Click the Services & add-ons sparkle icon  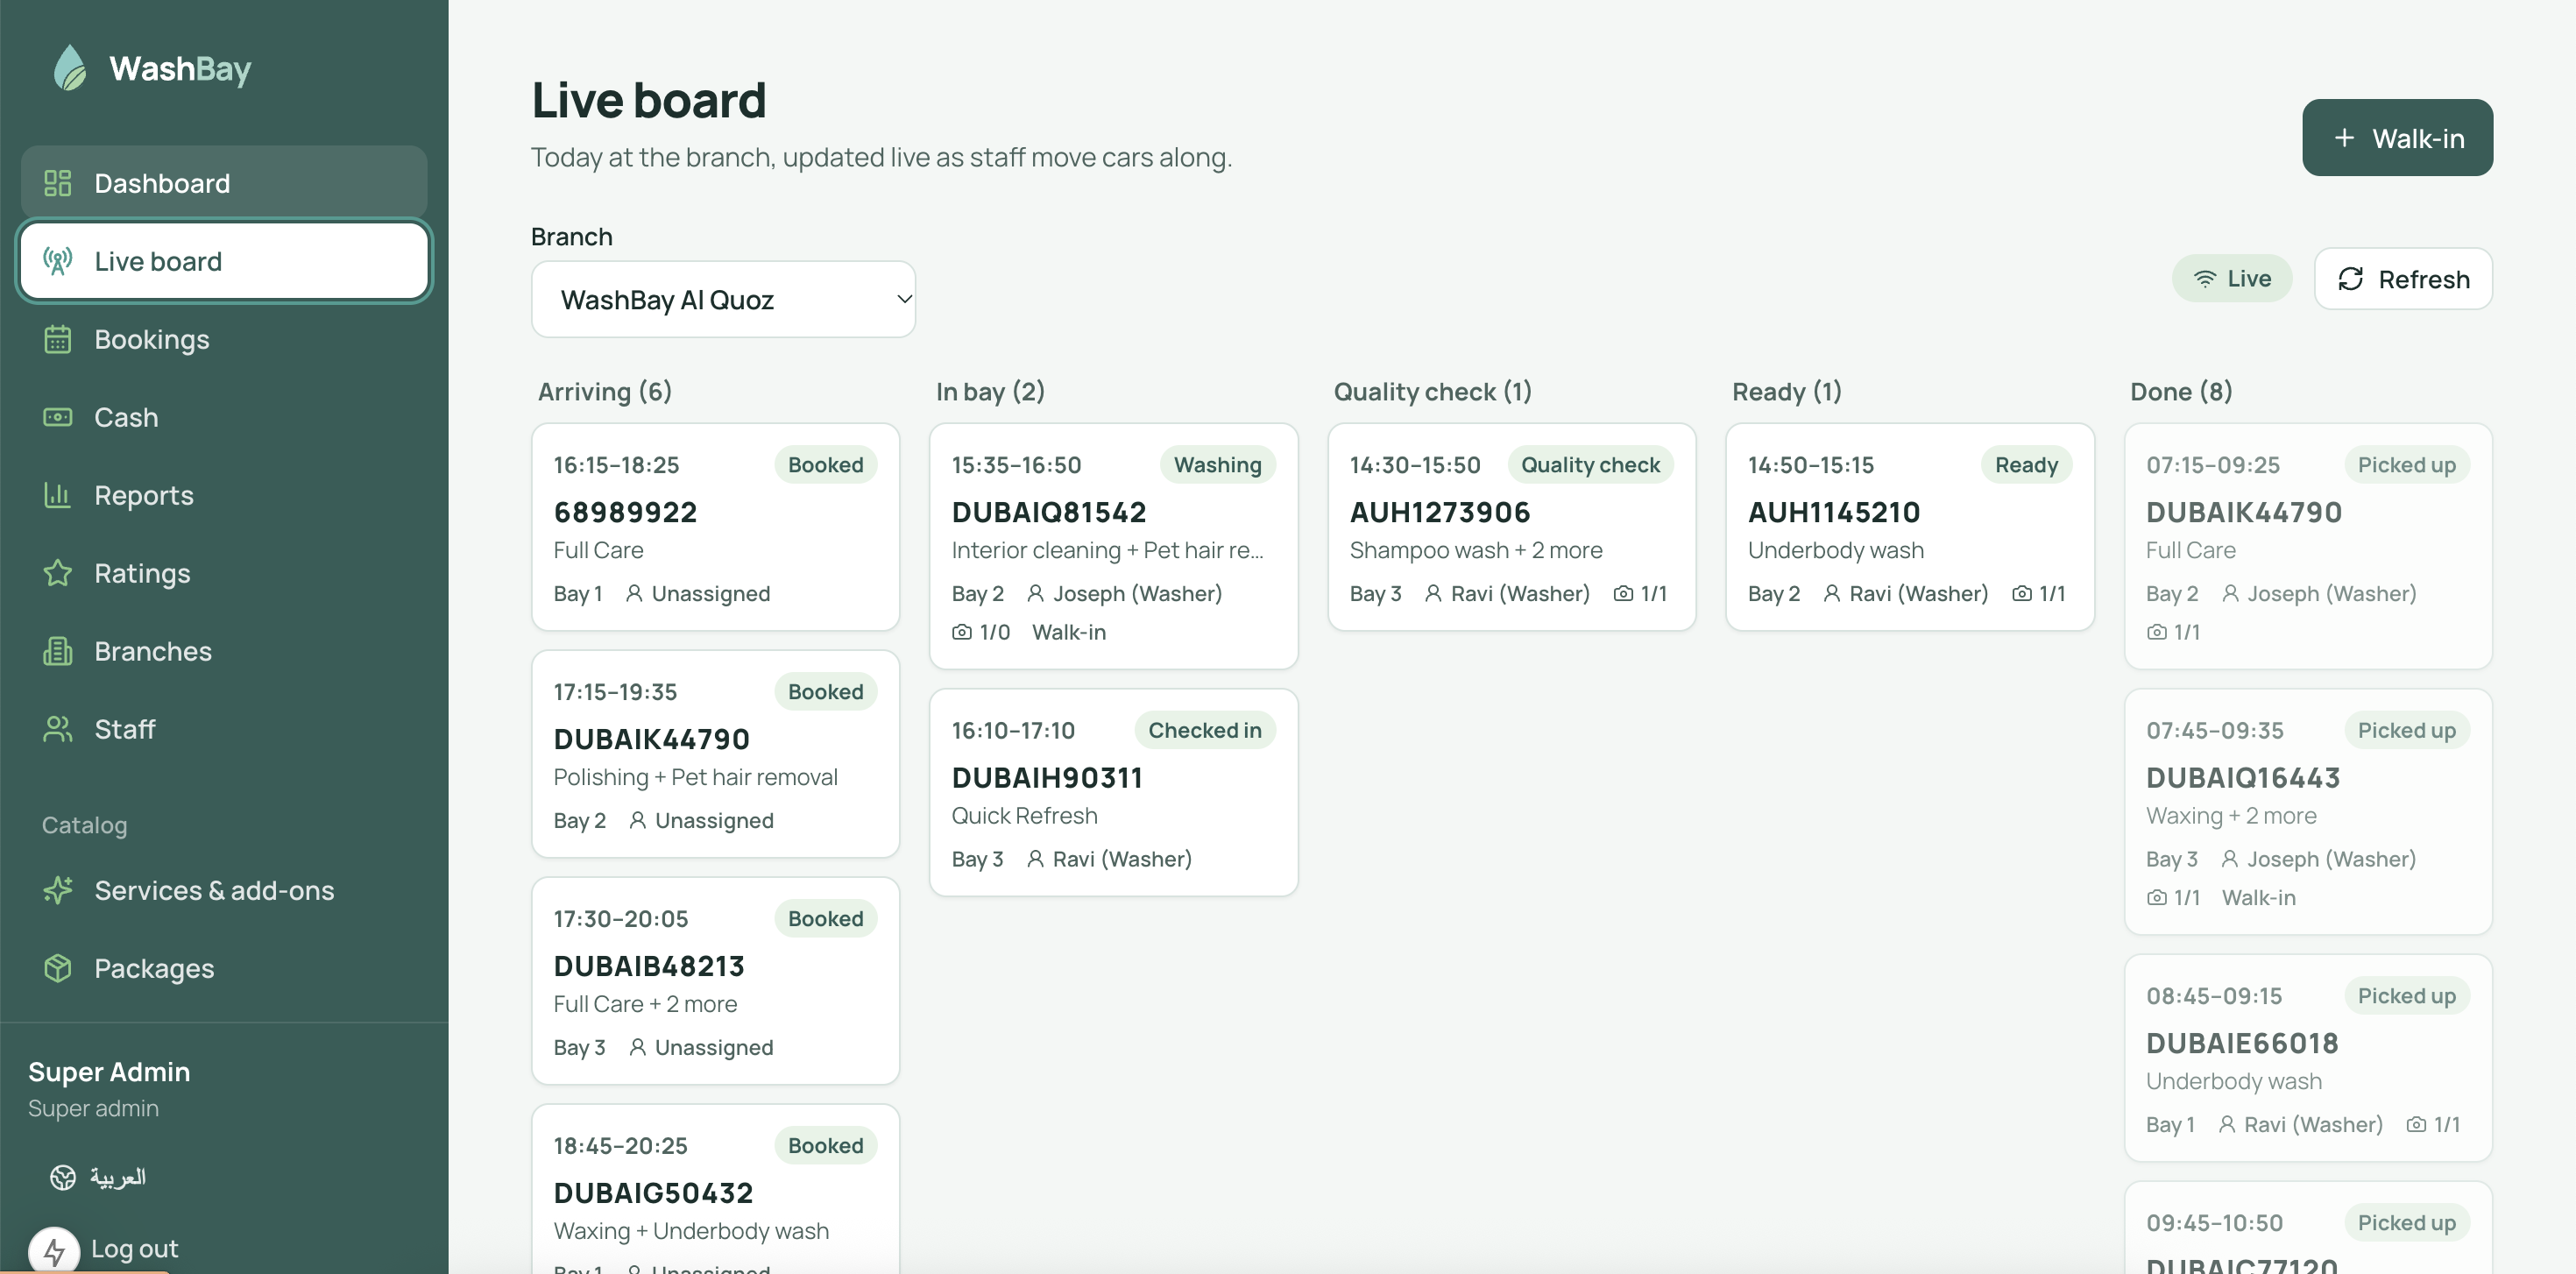click(x=58, y=890)
